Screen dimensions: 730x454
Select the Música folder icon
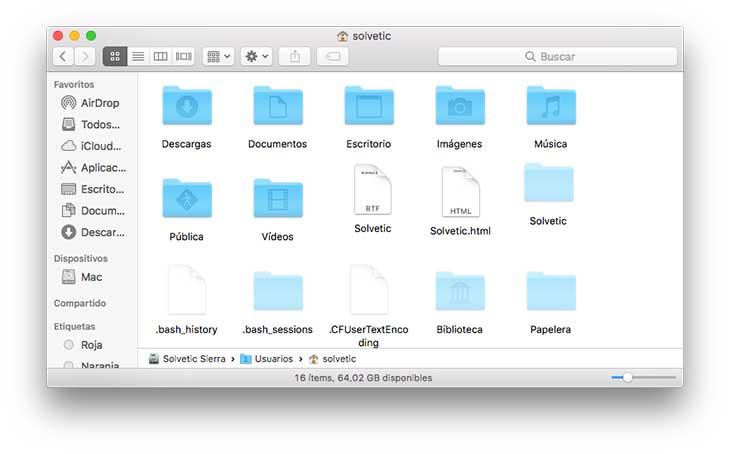tap(551, 106)
